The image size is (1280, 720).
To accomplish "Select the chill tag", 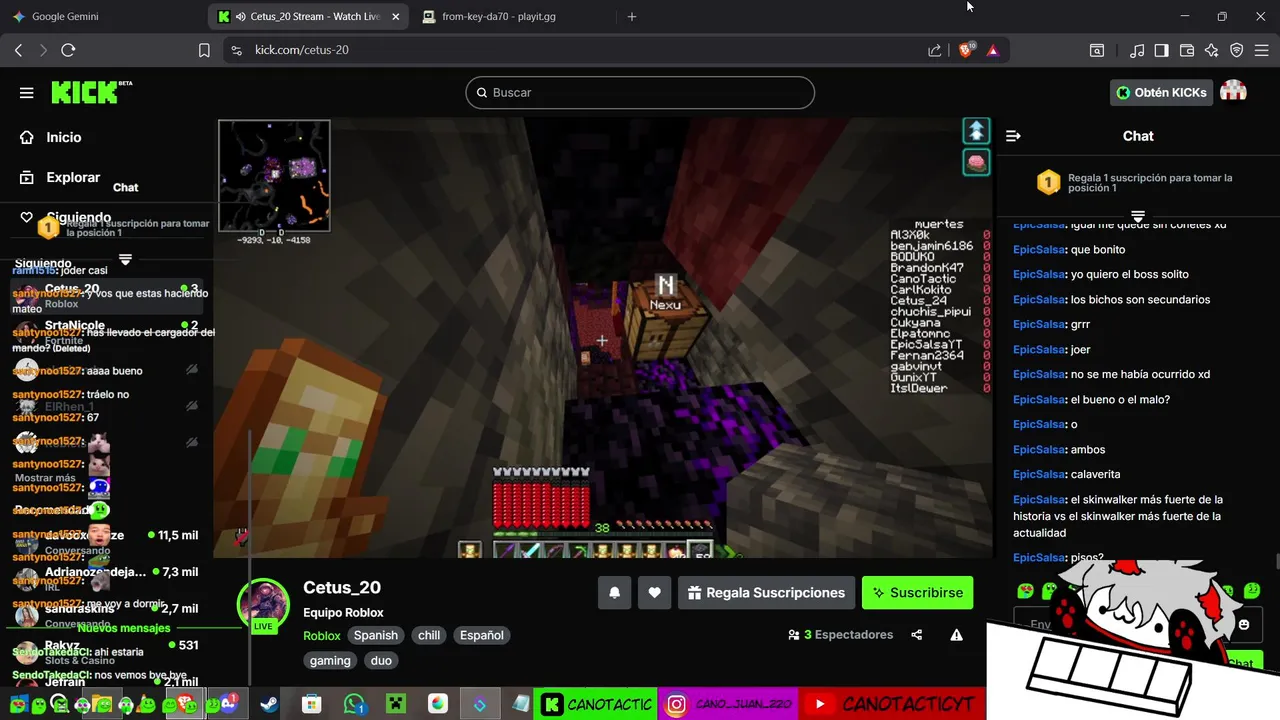I will point(429,635).
